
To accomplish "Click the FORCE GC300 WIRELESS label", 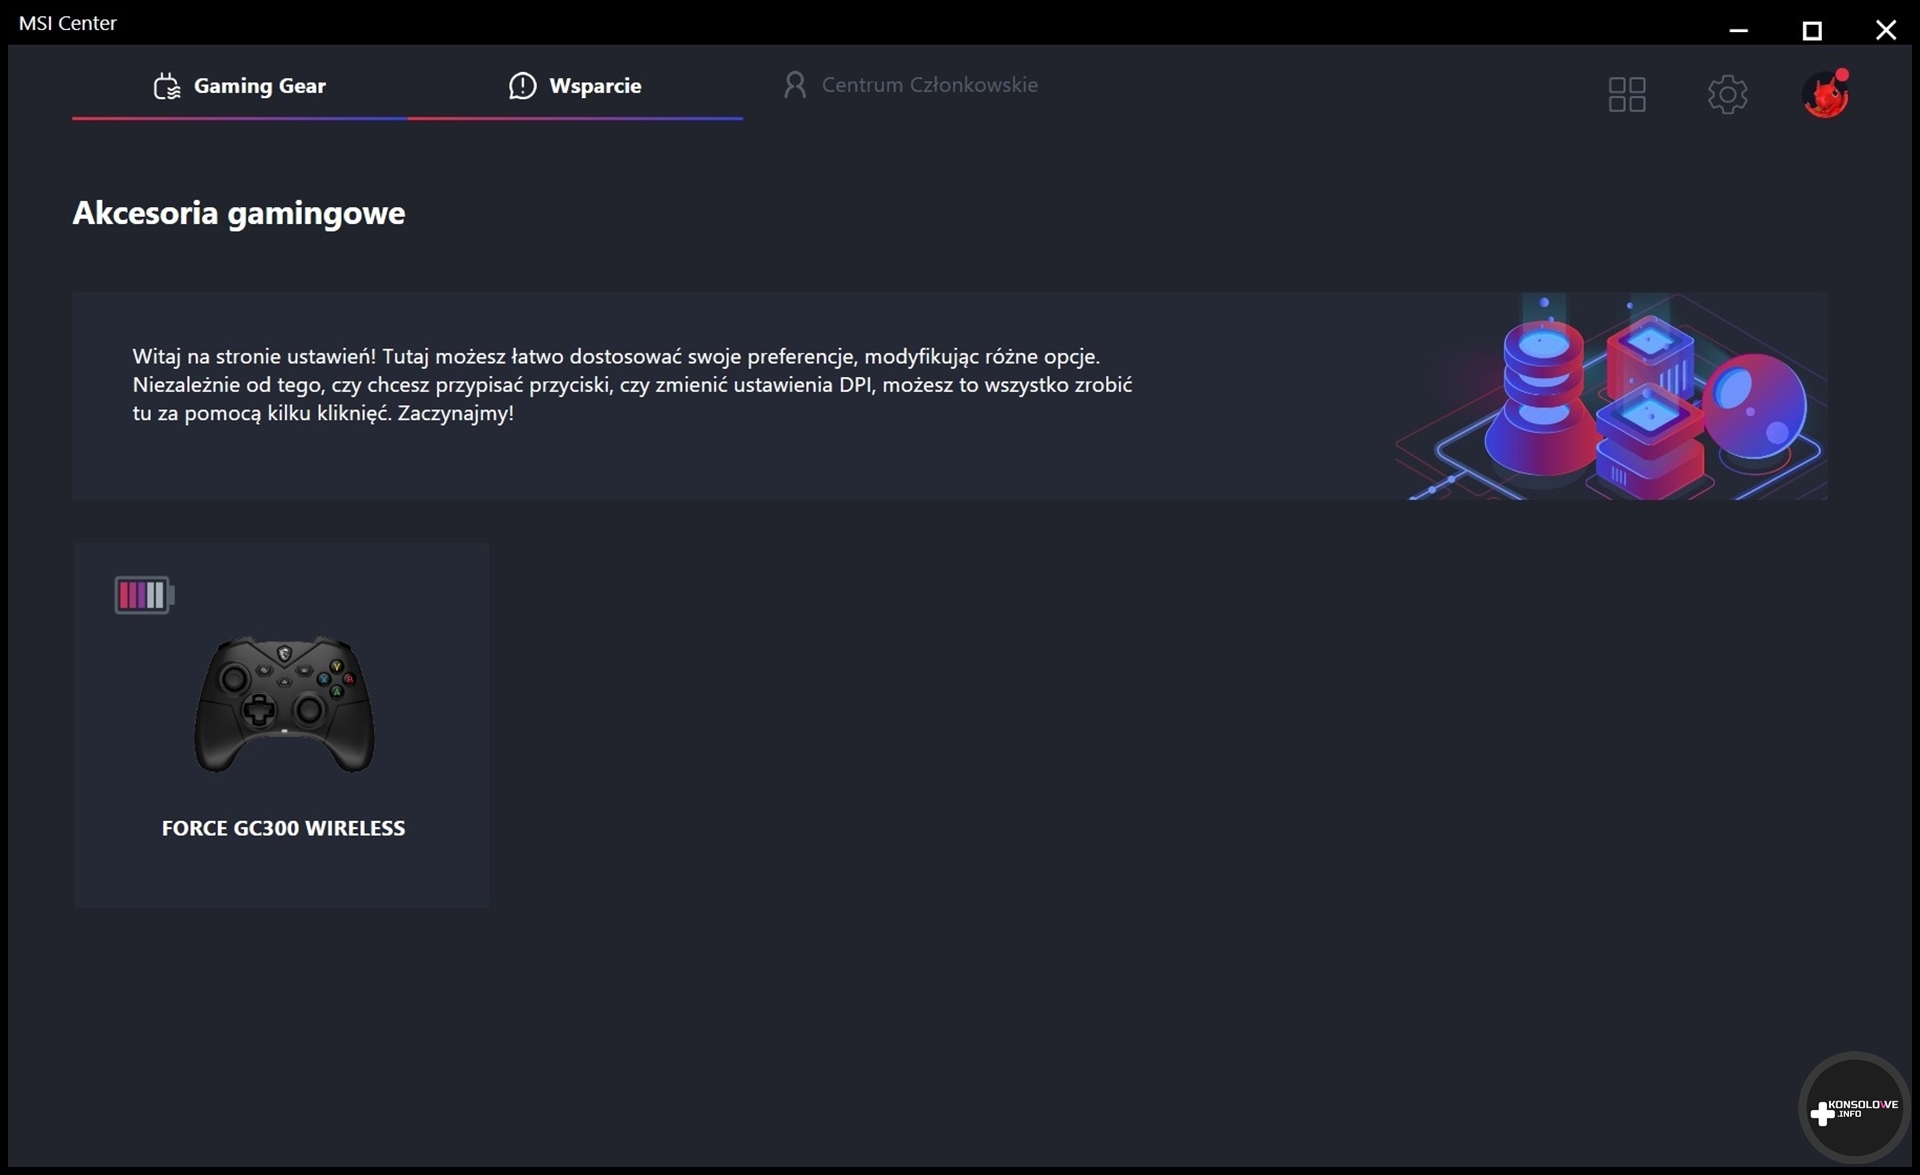I will [x=283, y=828].
